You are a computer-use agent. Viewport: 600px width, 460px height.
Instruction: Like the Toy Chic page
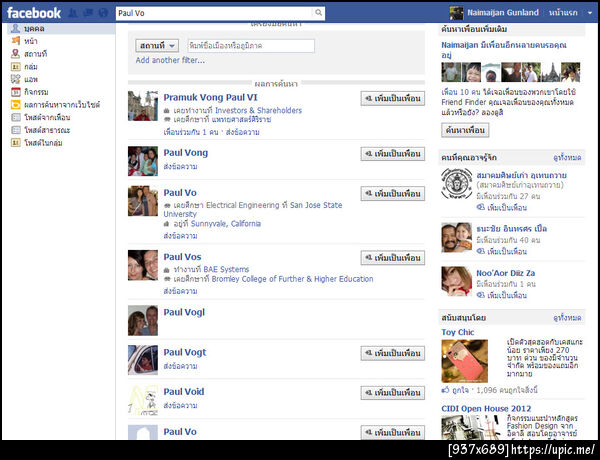[455, 390]
